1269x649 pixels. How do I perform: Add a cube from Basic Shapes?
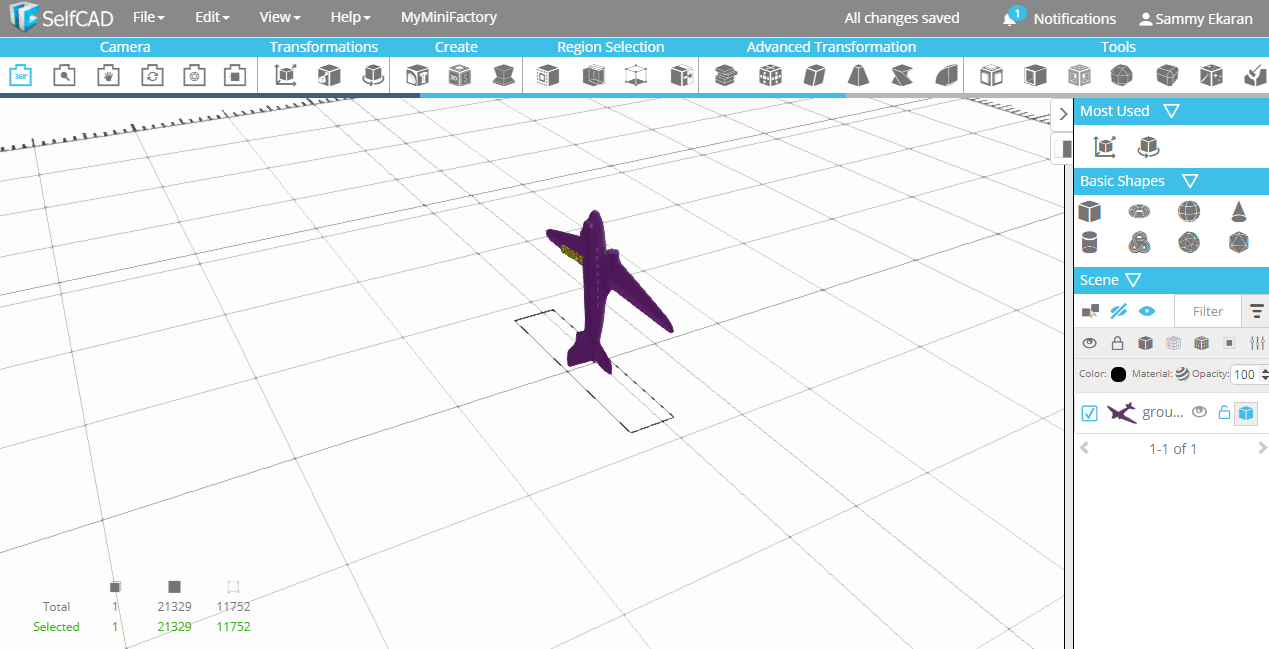(1090, 211)
